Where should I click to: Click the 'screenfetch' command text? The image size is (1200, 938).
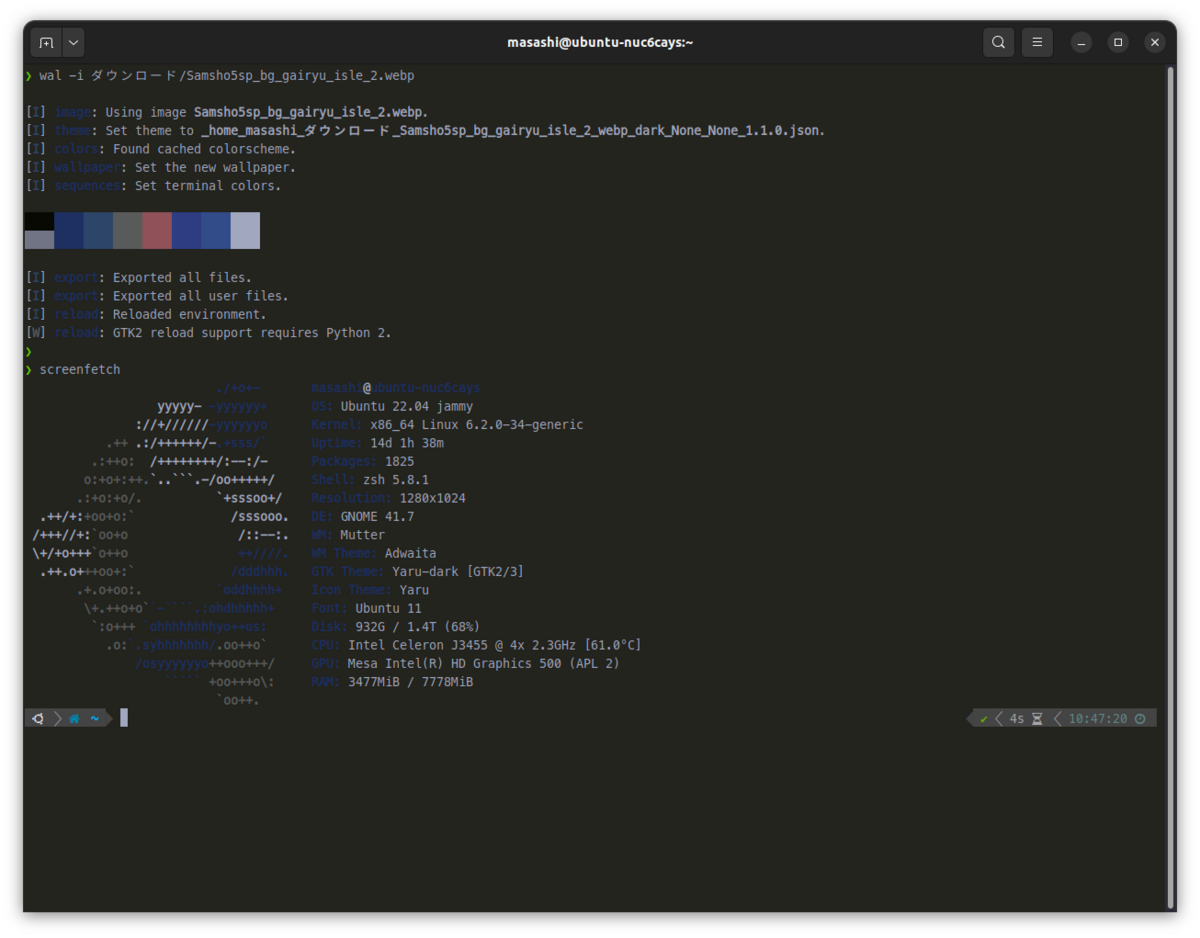pyautogui.click(x=80, y=370)
